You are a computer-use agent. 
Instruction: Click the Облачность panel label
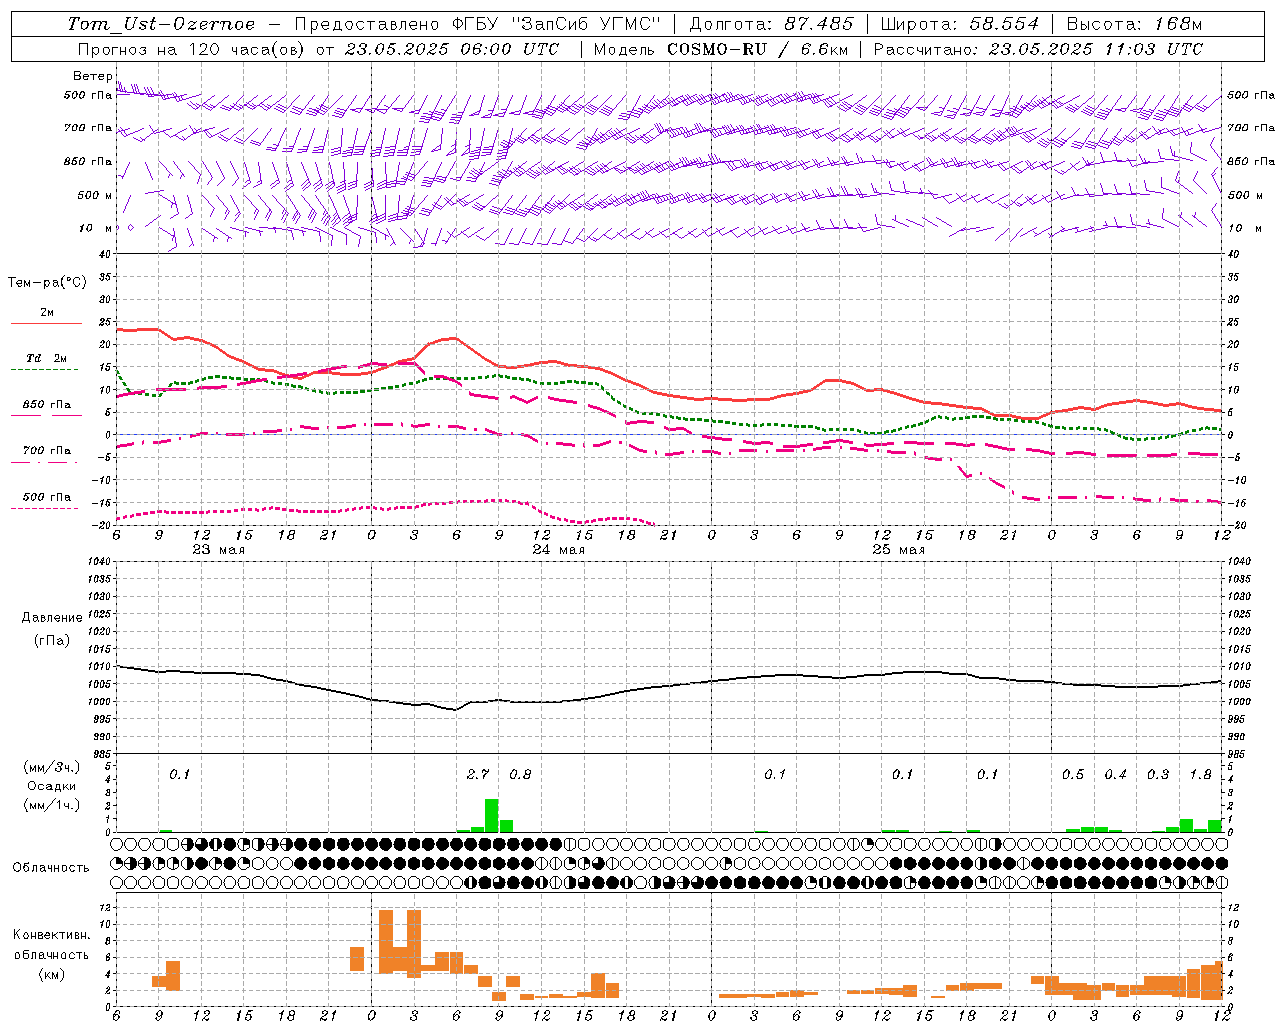click(x=51, y=867)
